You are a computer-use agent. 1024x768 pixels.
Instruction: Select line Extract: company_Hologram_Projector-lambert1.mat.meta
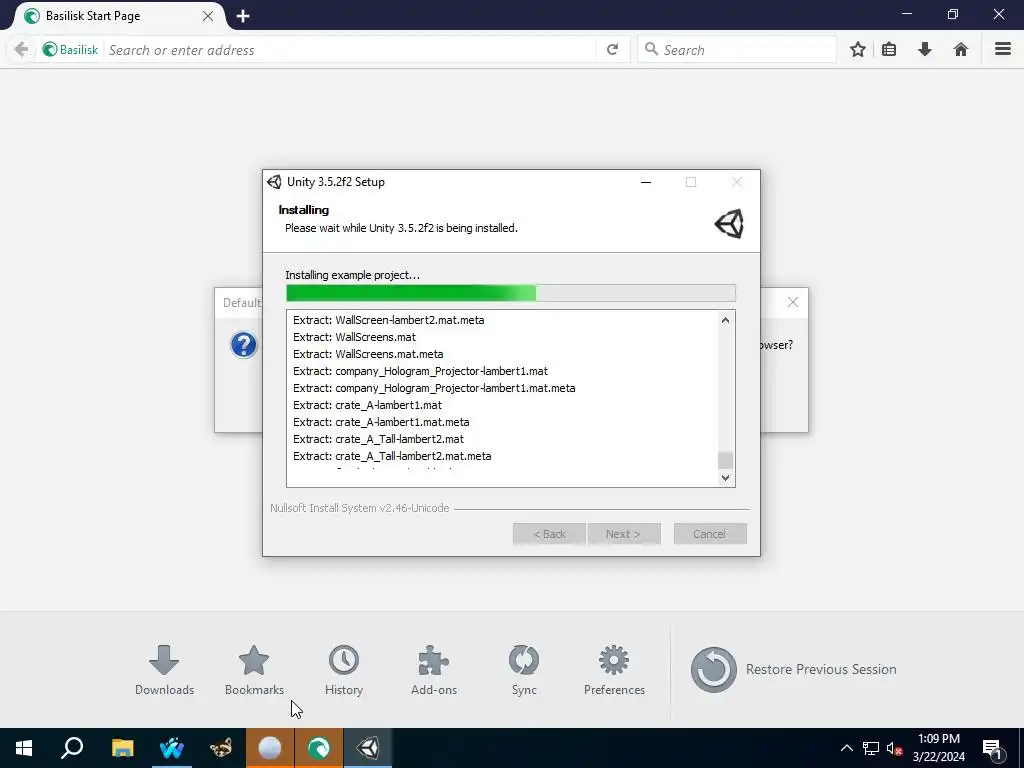(434, 388)
